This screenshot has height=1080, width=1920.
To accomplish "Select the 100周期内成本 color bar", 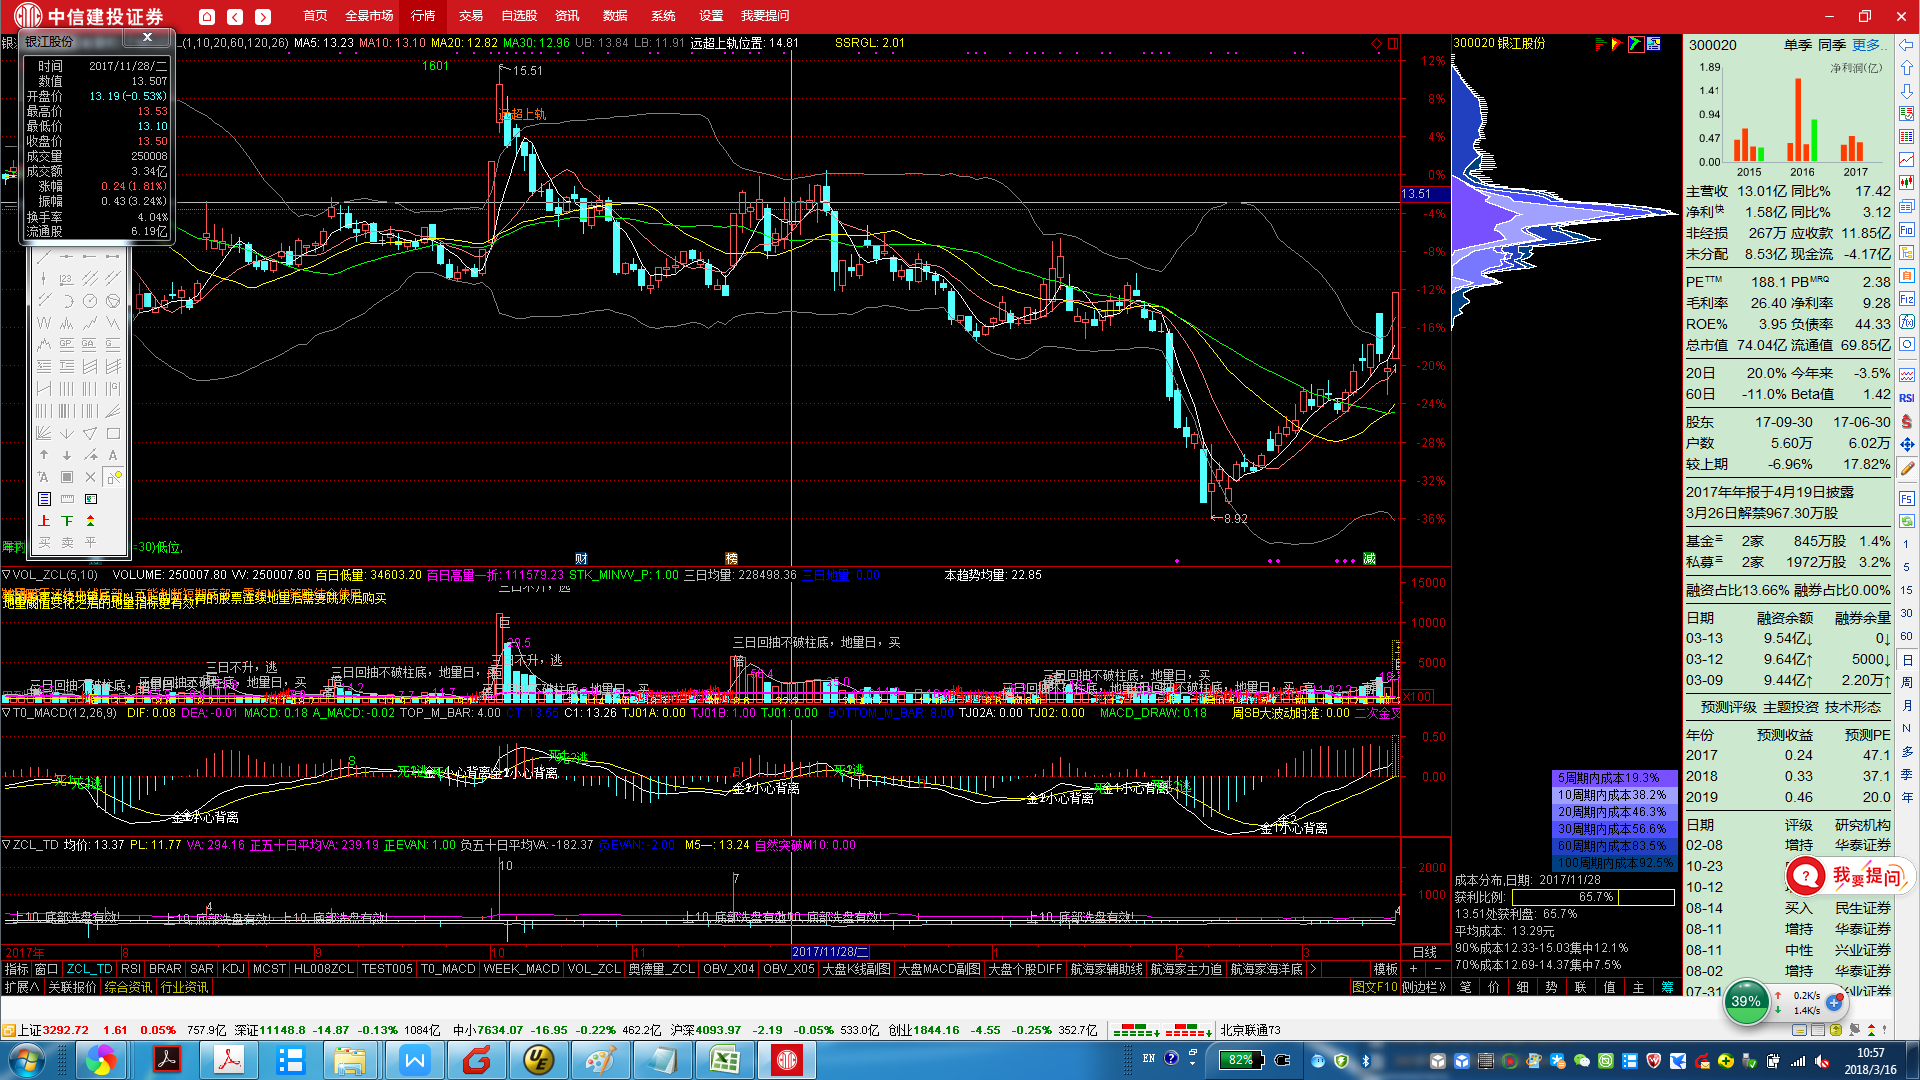I will click(x=1614, y=863).
